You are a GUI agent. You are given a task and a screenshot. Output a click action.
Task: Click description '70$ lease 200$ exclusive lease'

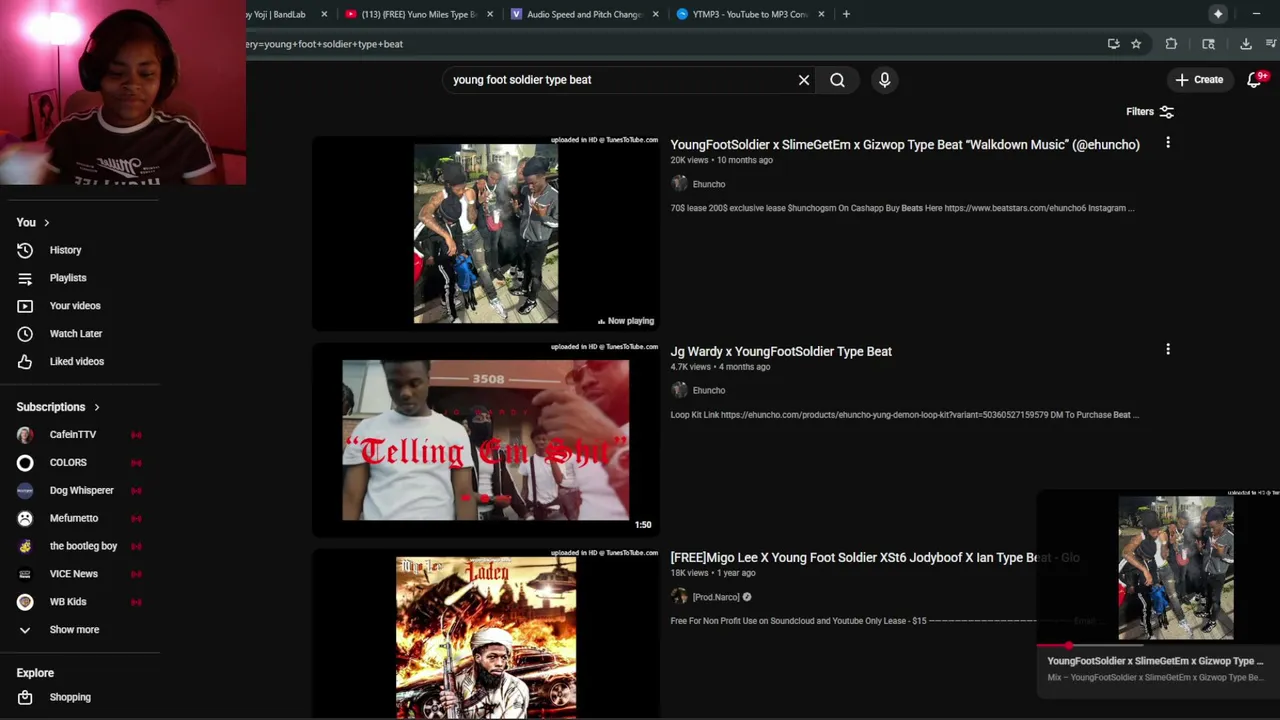[902, 208]
